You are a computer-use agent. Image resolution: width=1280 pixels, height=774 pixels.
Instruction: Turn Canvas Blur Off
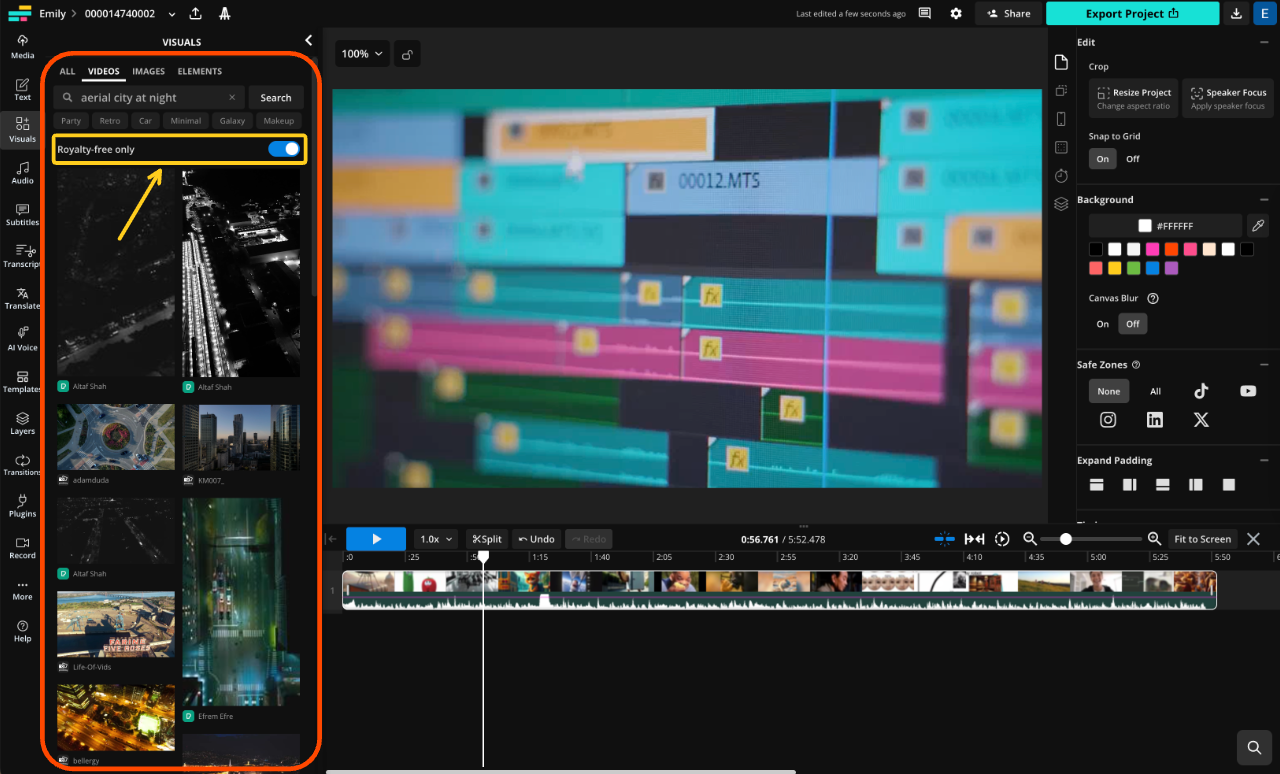coord(1133,324)
